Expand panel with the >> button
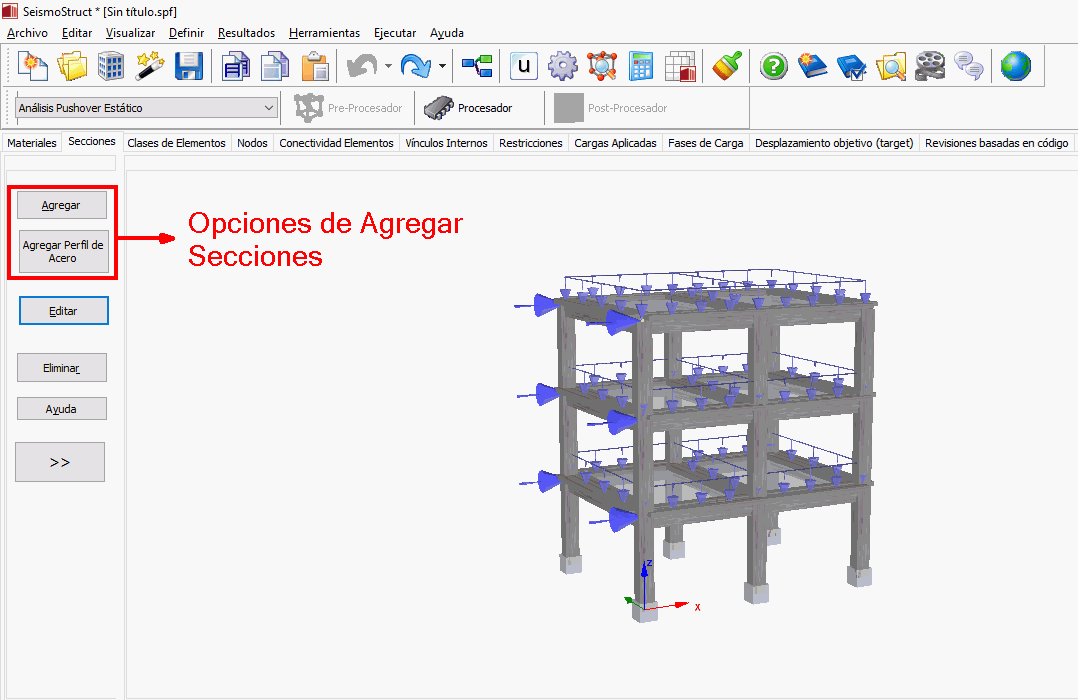Image resolution: width=1078 pixels, height=700 pixels. coord(60,462)
